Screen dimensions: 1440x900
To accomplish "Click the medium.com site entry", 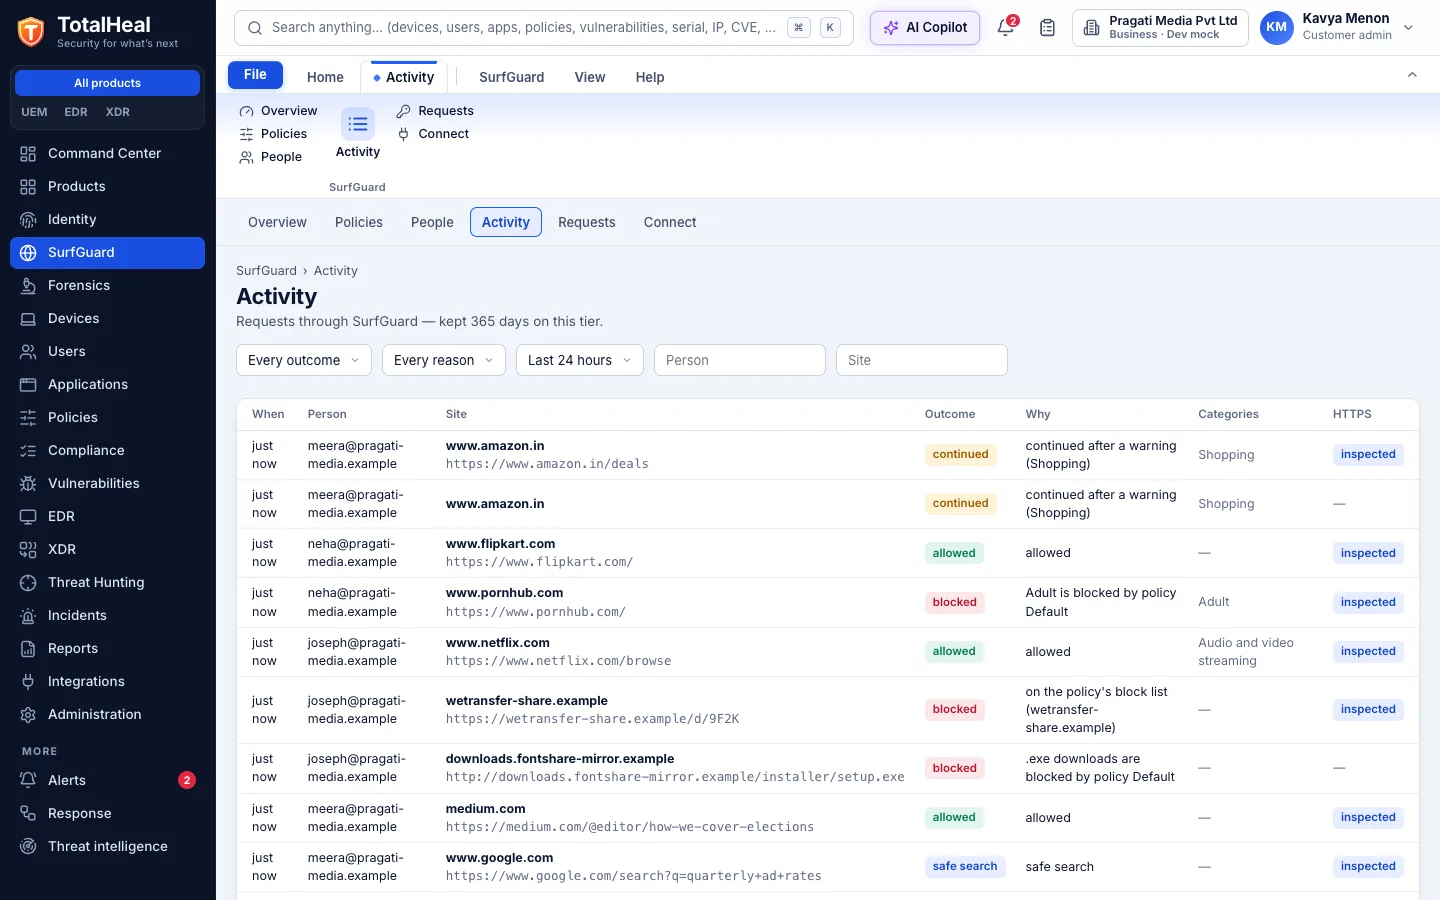I will coord(486,809).
